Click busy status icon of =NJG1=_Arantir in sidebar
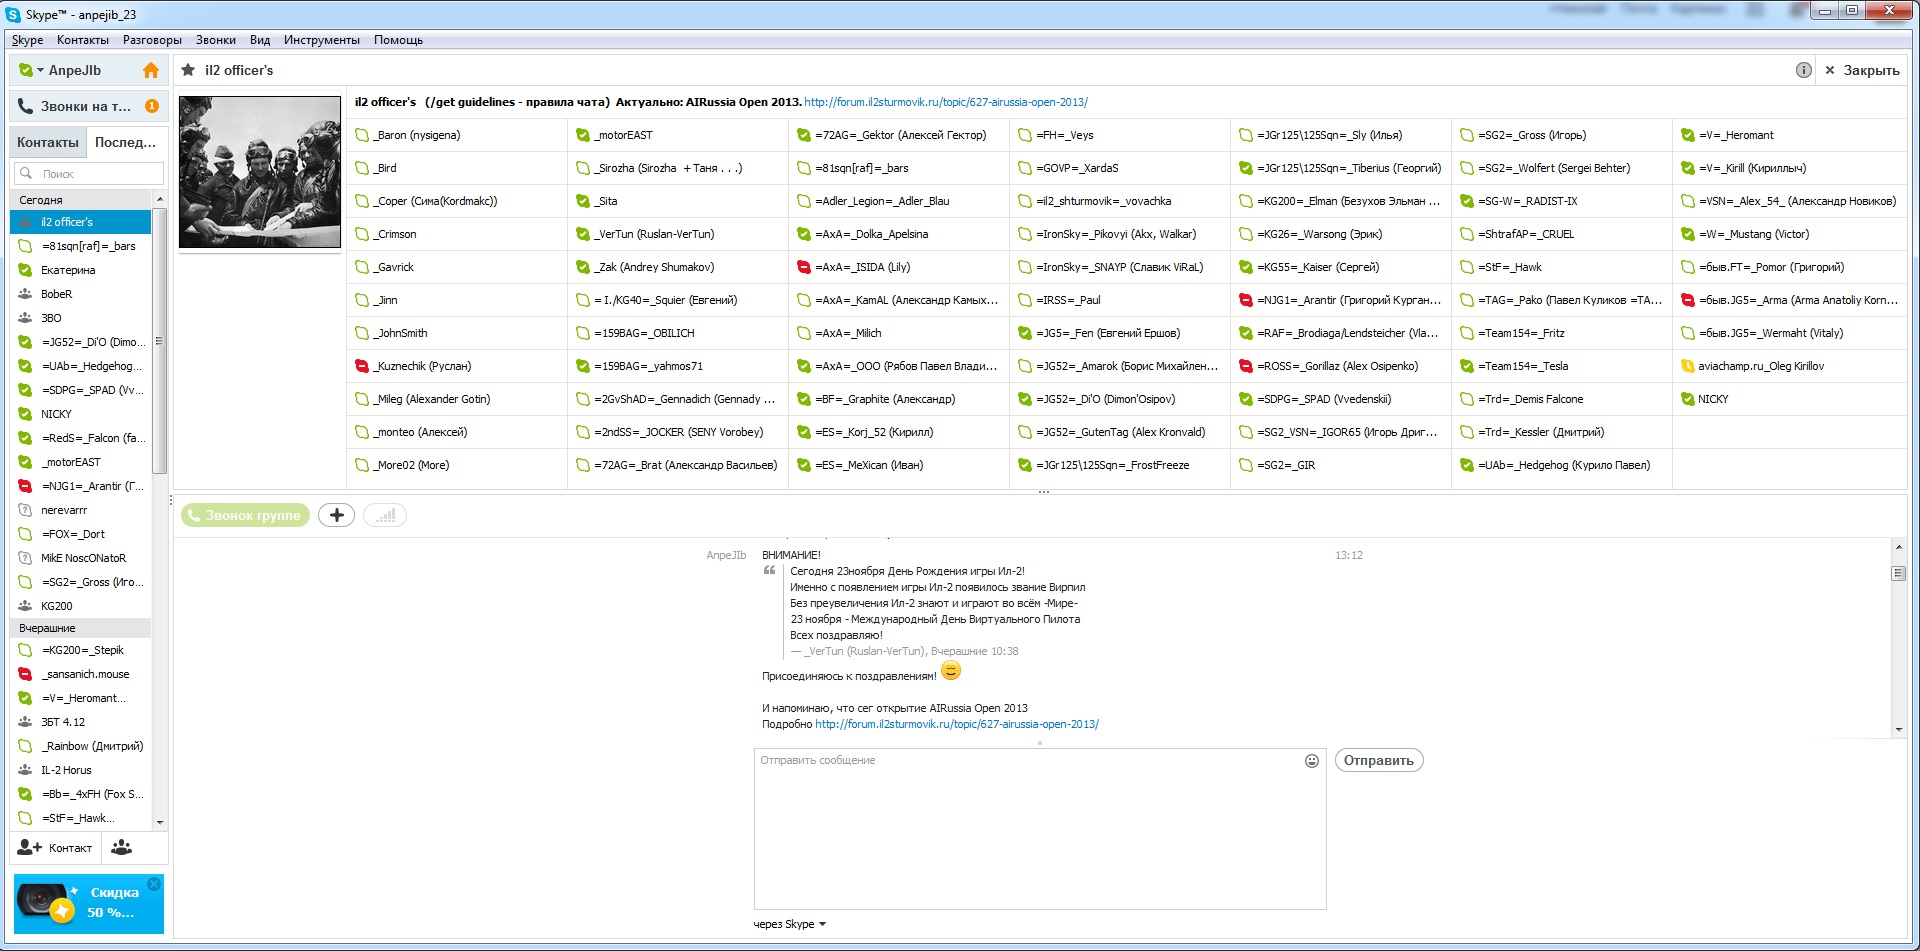 pyautogui.click(x=25, y=486)
